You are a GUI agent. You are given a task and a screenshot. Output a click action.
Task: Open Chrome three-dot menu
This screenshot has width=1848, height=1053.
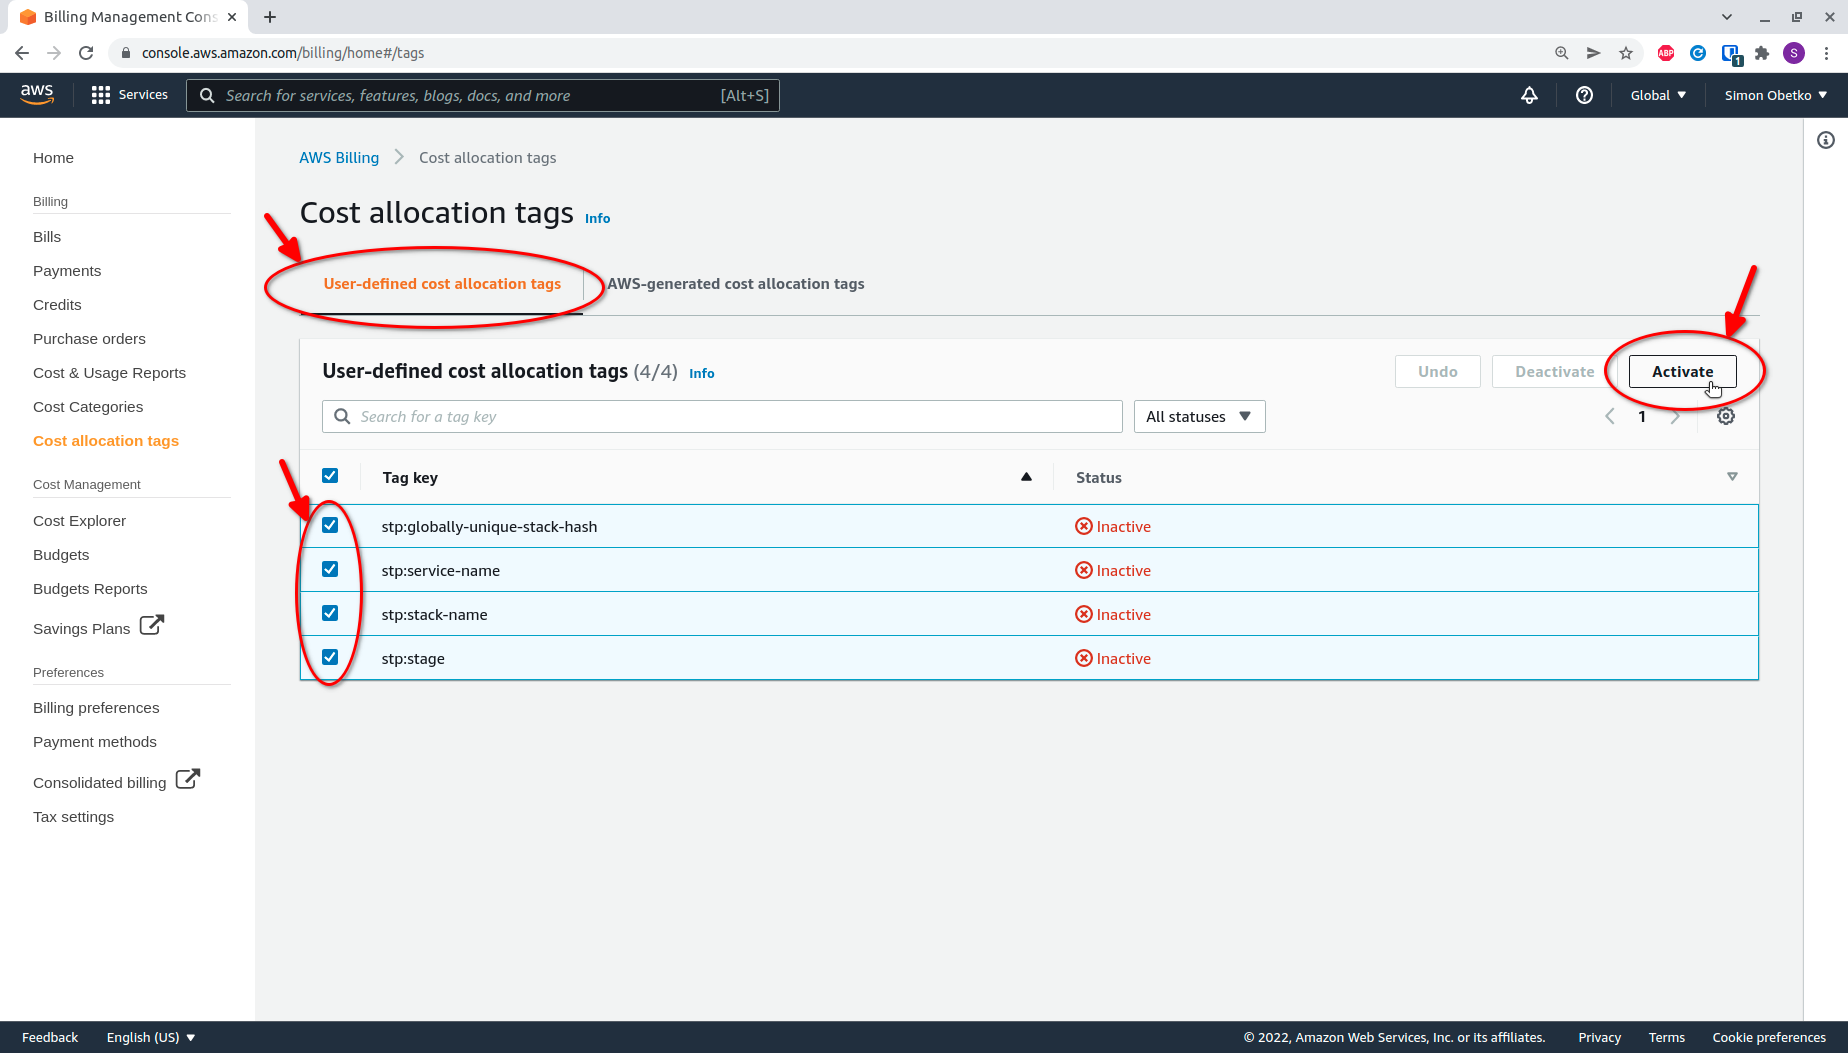tap(1826, 53)
